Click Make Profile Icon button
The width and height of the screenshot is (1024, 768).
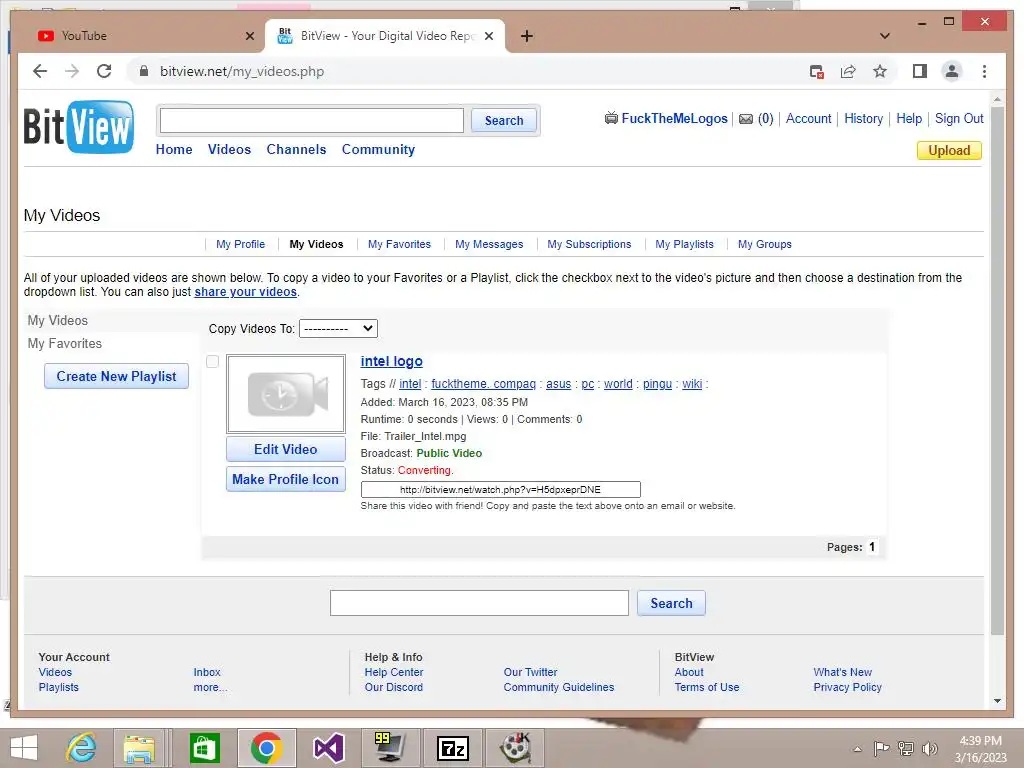pos(285,479)
